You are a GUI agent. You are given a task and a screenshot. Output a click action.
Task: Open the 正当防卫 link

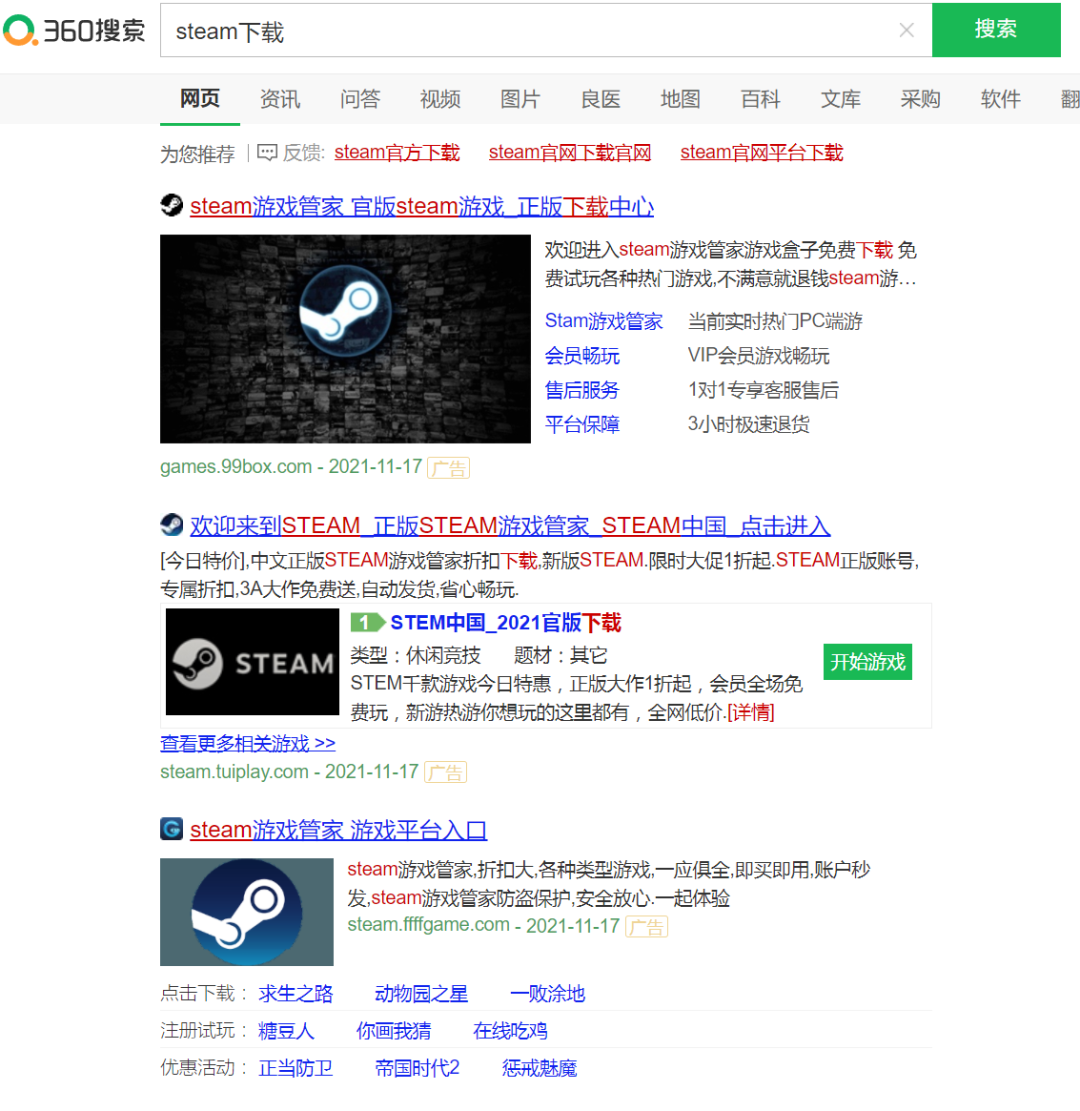click(x=296, y=1068)
